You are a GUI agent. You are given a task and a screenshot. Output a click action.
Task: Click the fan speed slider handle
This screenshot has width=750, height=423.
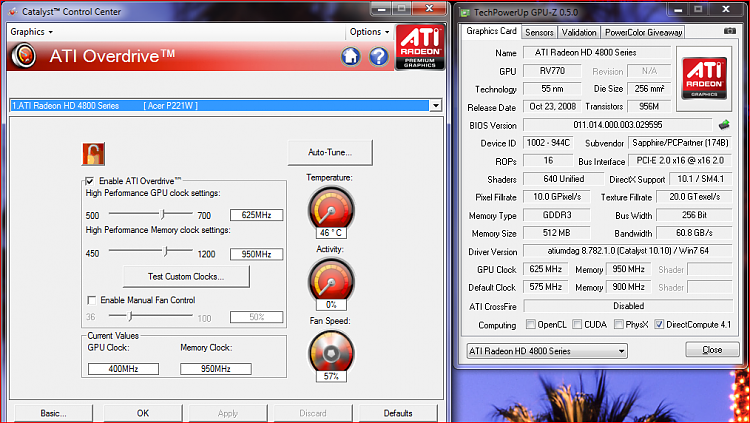coord(130,315)
